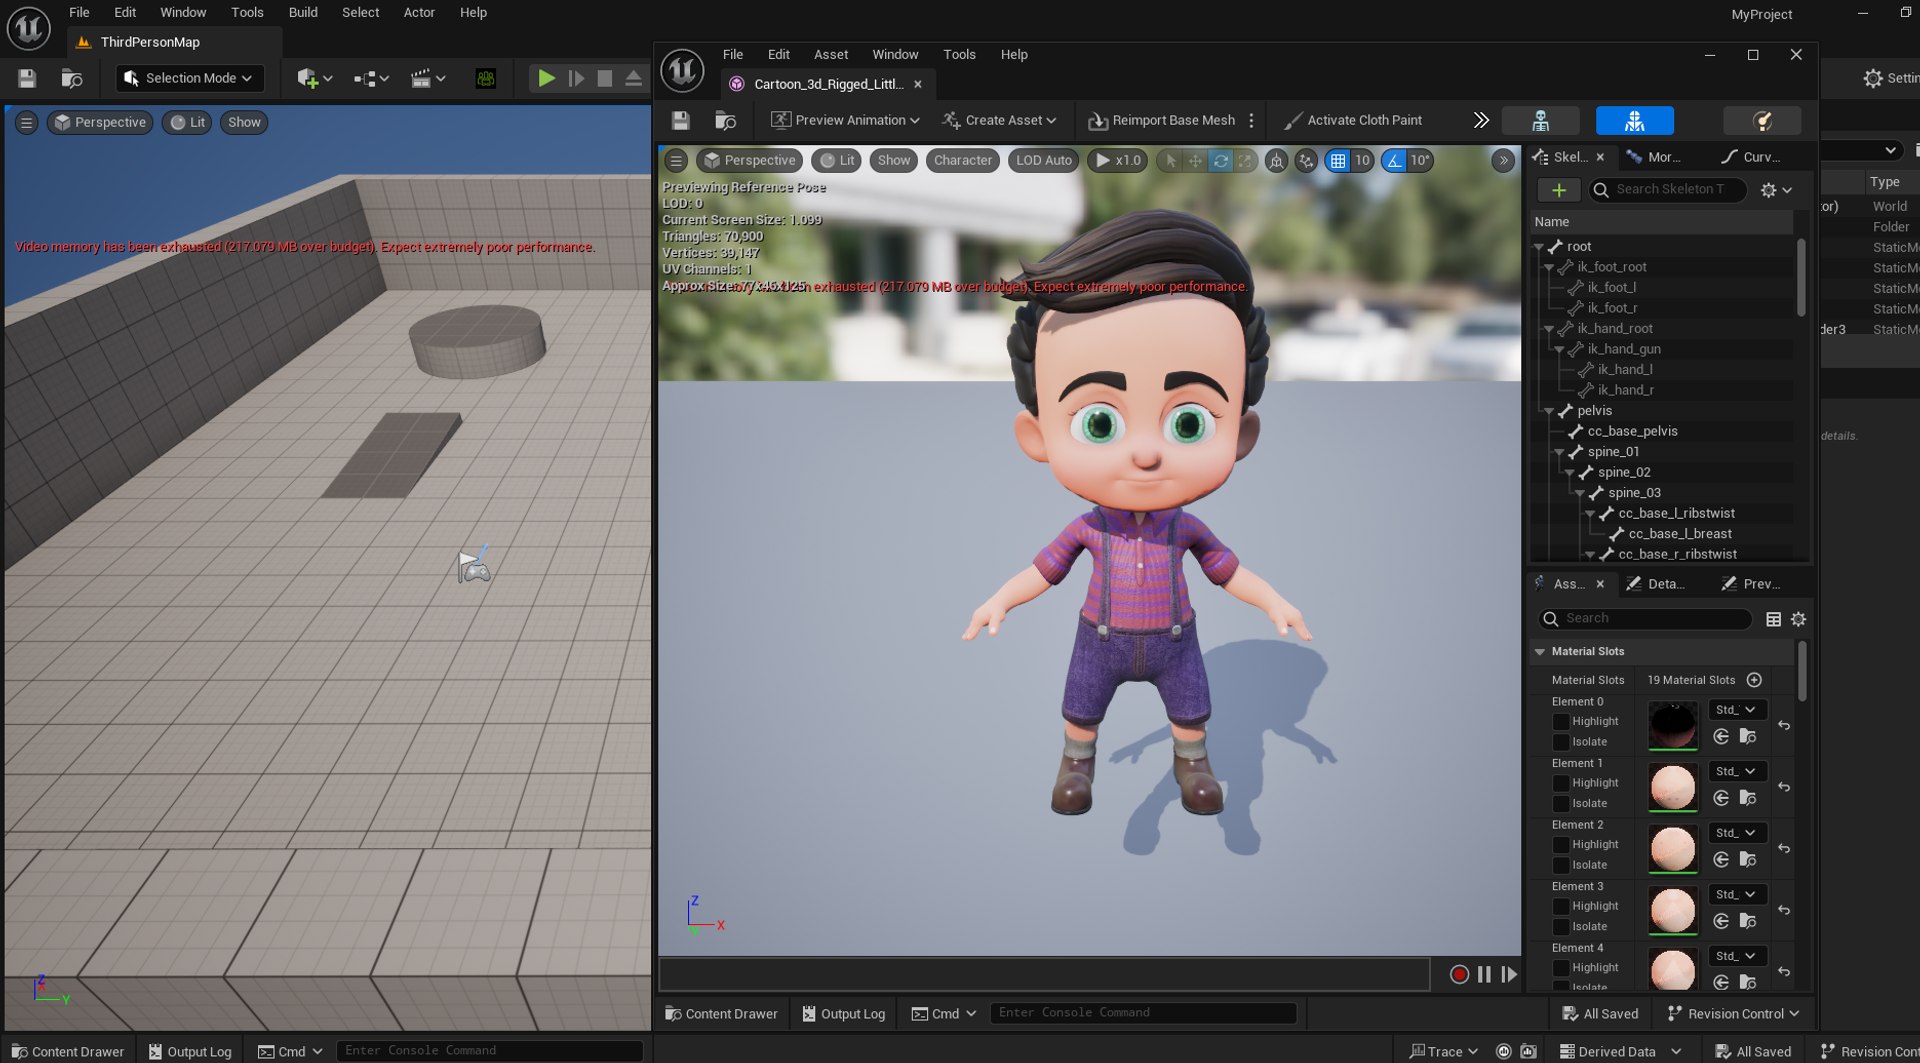Collapse the pelvis bone in tree
Viewport: 1920px width, 1063px height.
1549,411
